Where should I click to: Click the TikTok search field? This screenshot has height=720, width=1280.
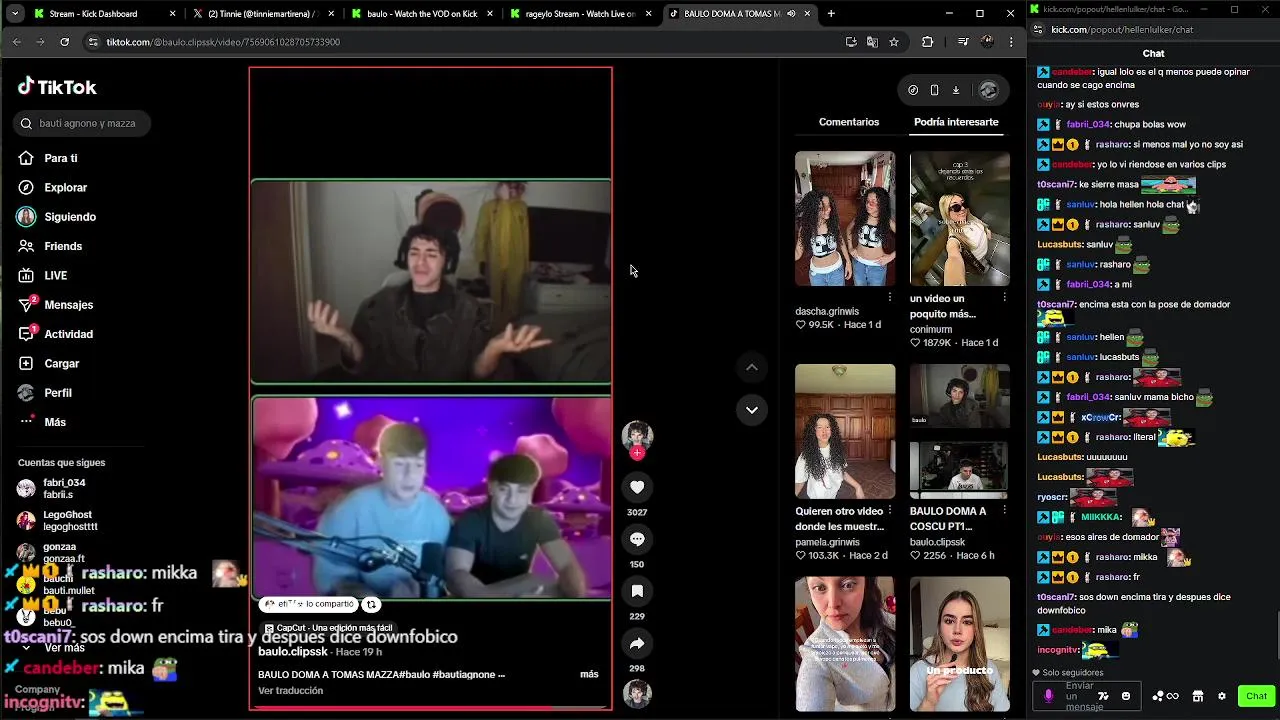(x=81, y=123)
